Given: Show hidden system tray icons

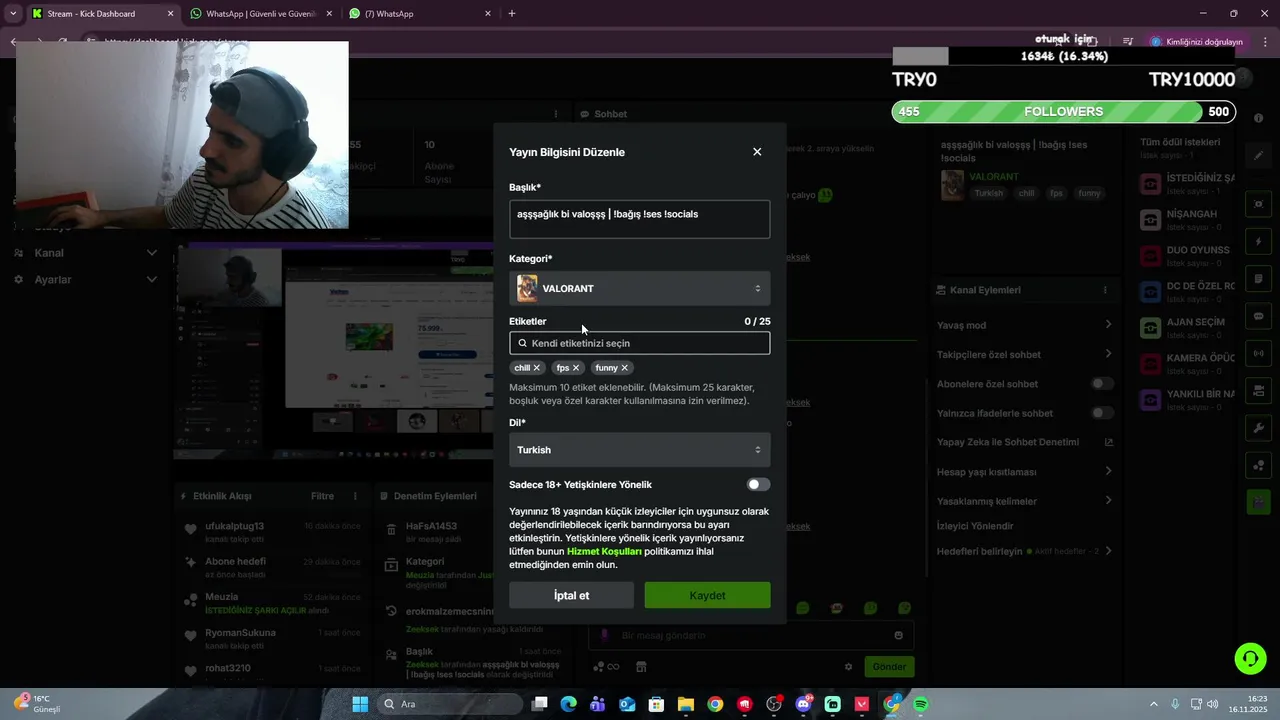Looking at the screenshot, I should [x=1153, y=704].
